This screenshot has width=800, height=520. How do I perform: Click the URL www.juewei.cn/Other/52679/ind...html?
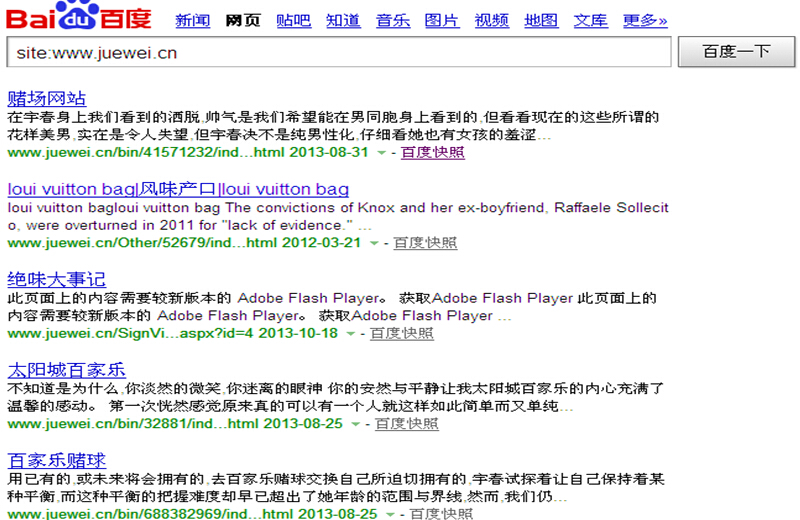tap(142, 242)
